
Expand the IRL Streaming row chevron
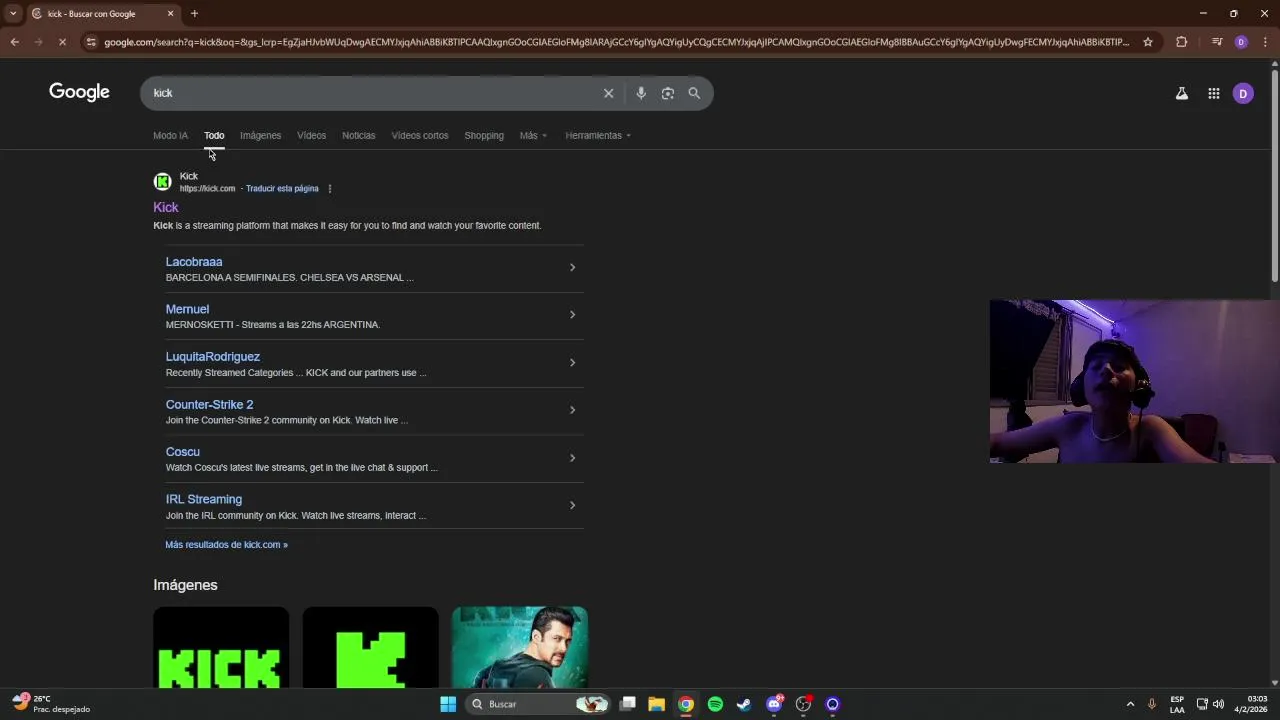pyautogui.click(x=572, y=505)
